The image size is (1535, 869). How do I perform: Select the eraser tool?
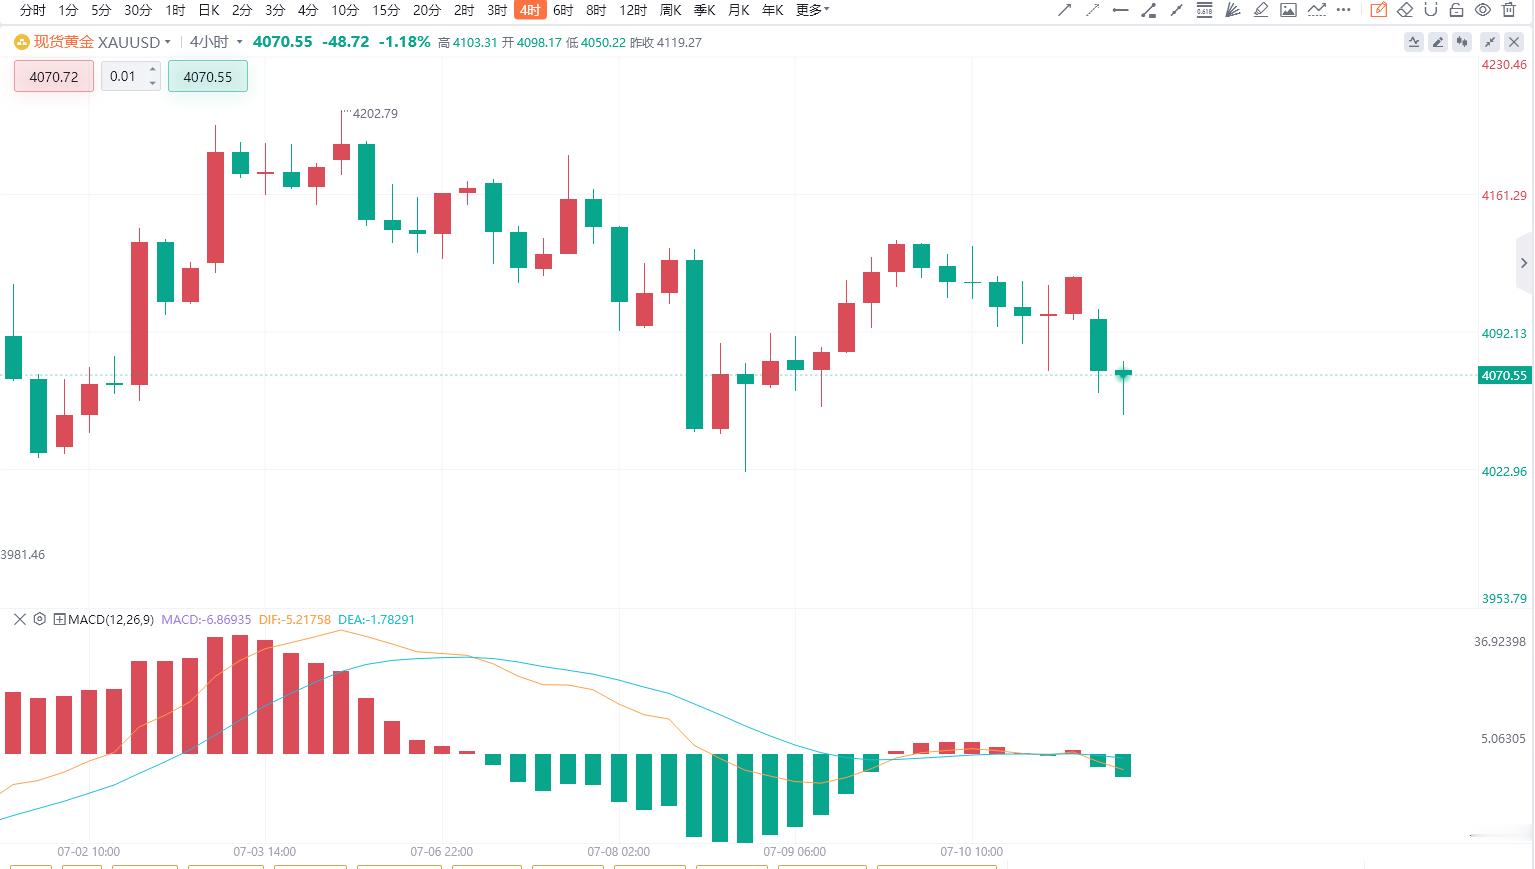coord(1405,10)
